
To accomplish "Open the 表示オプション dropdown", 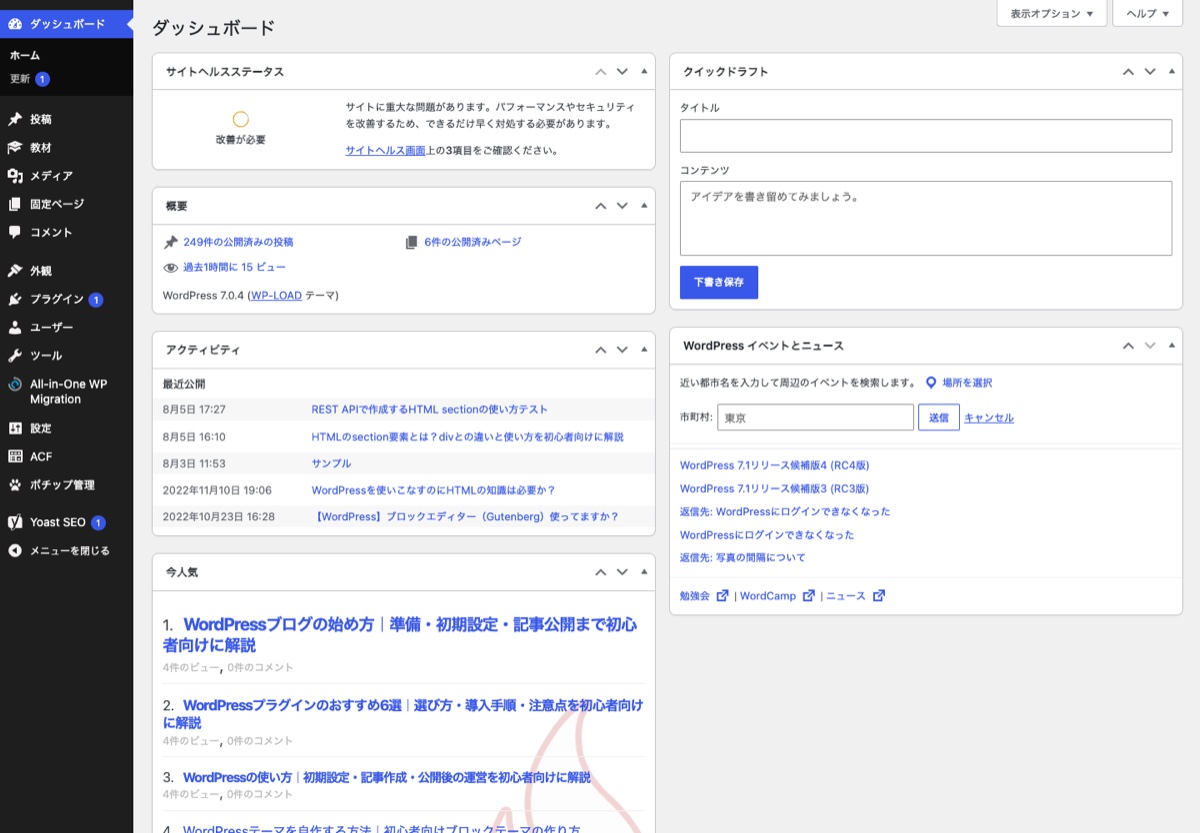I will pos(1051,13).
